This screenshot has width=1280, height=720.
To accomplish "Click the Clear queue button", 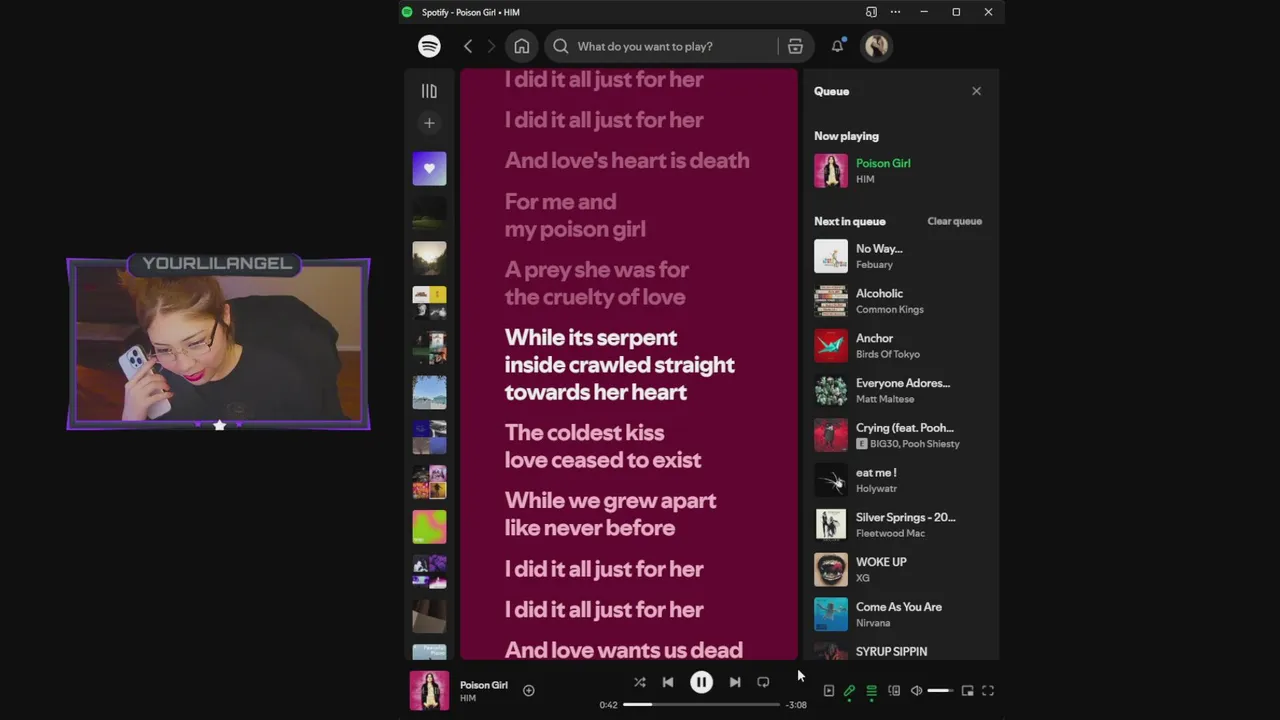I will (955, 221).
